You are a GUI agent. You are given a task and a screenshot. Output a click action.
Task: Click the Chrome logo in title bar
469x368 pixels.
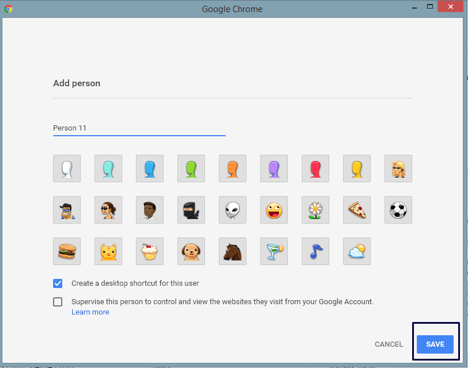pos(9,9)
